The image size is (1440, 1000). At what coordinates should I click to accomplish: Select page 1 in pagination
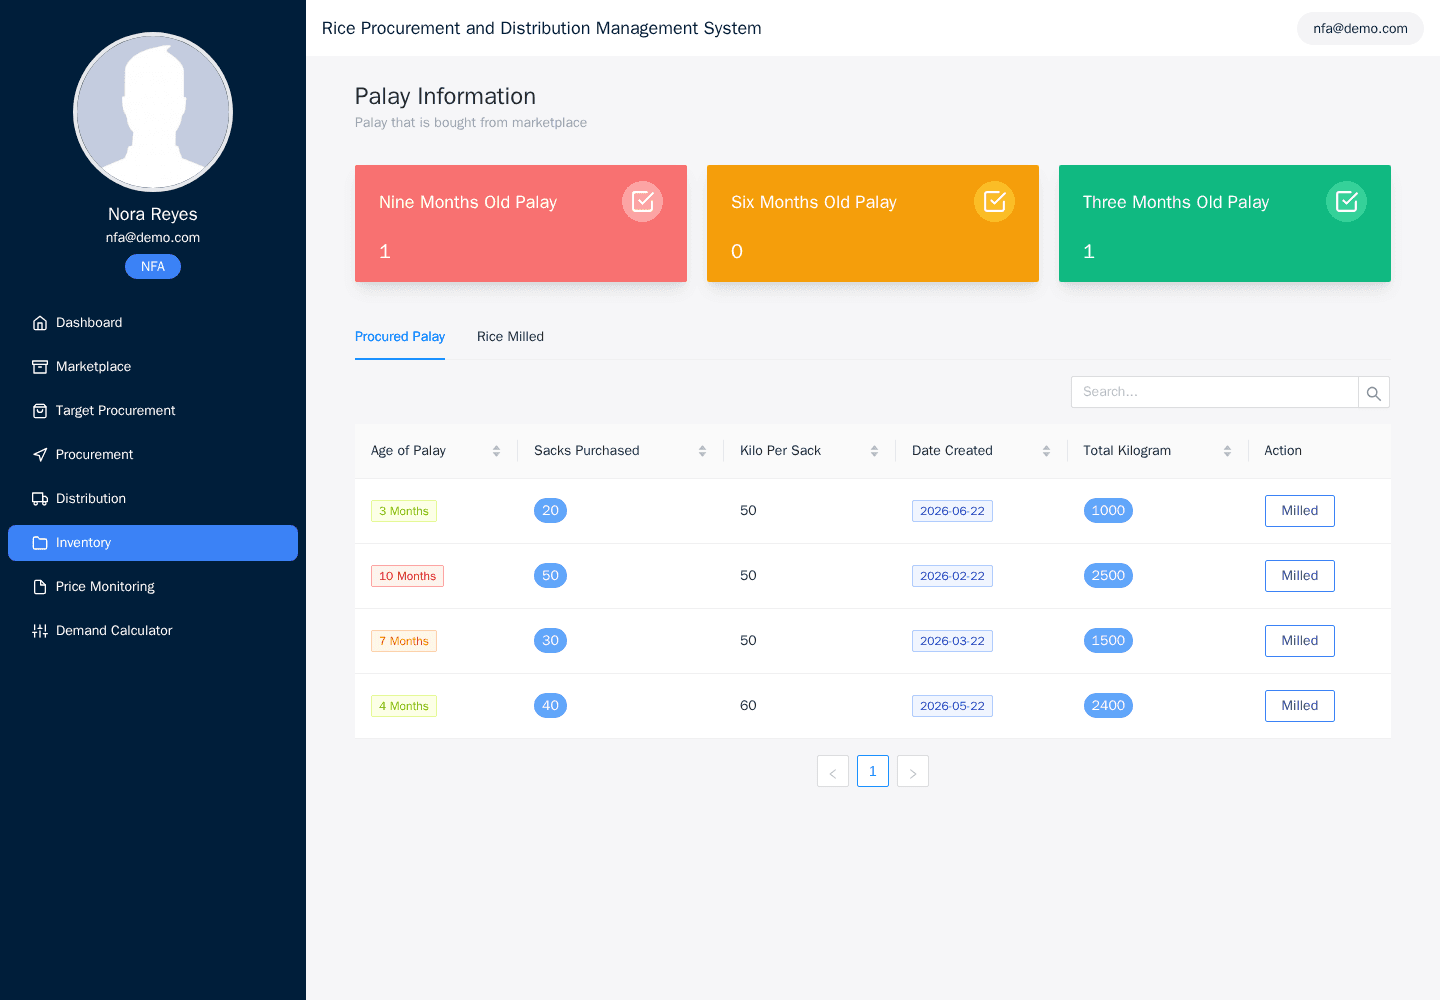pyautogui.click(x=873, y=771)
